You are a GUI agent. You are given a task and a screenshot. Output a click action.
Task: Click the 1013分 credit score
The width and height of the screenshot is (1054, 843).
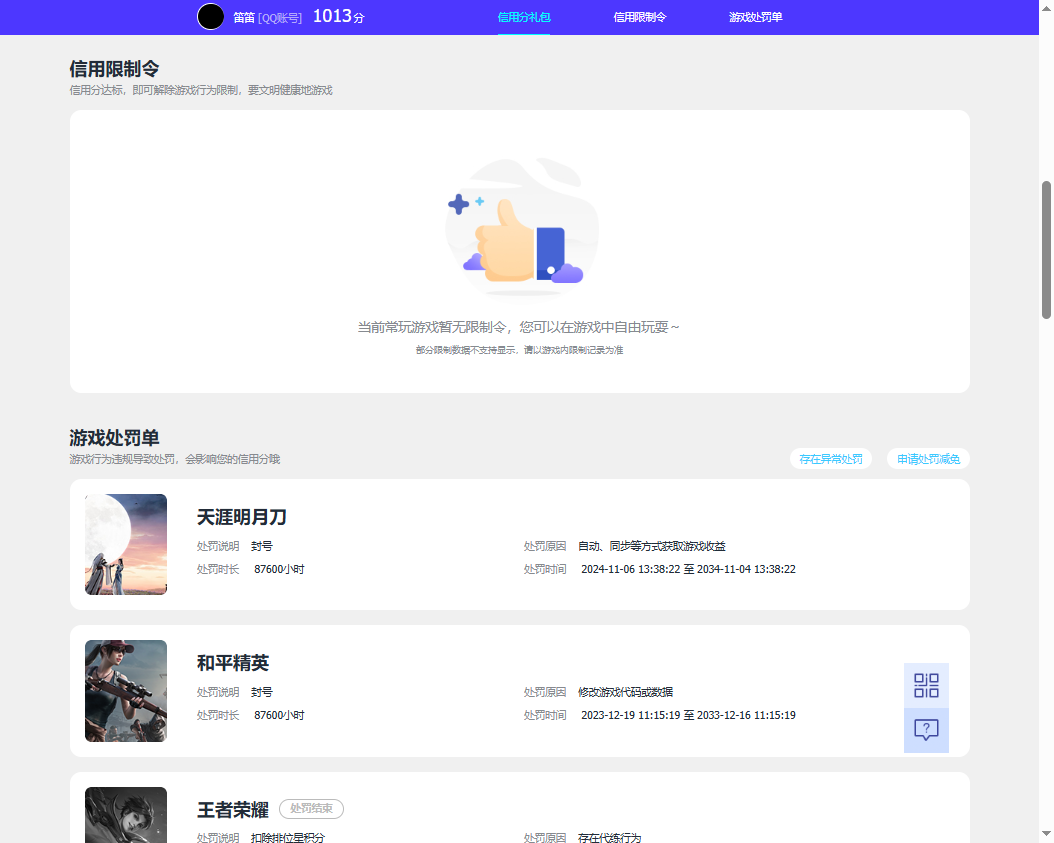tap(339, 17)
